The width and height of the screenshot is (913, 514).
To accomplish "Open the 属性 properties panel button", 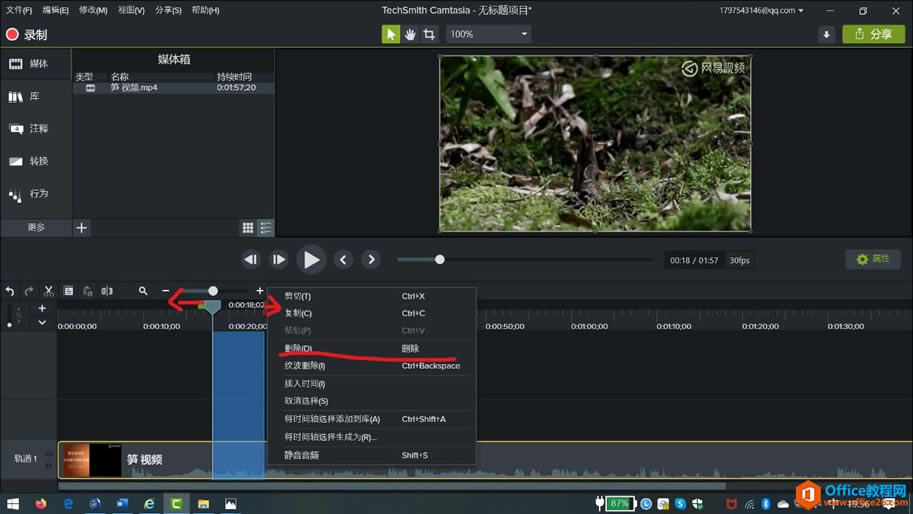I will [x=873, y=259].
